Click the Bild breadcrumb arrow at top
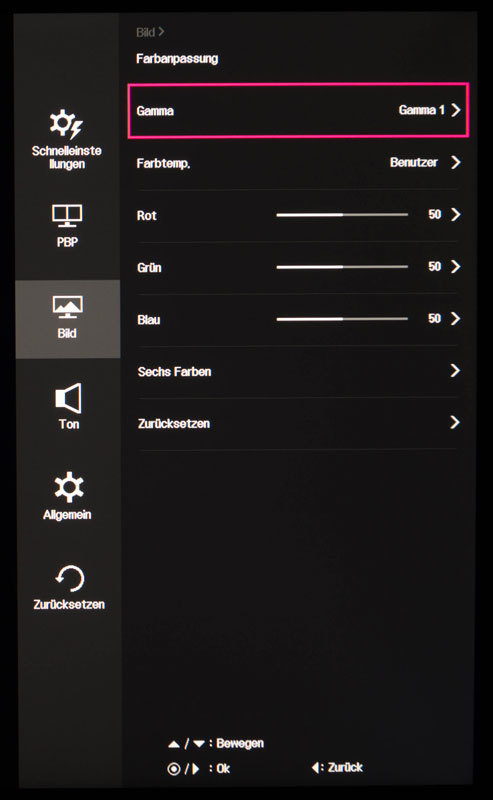The width and height of the screenshot is (493, 800). pyautogui.click(x=161, y=32)
